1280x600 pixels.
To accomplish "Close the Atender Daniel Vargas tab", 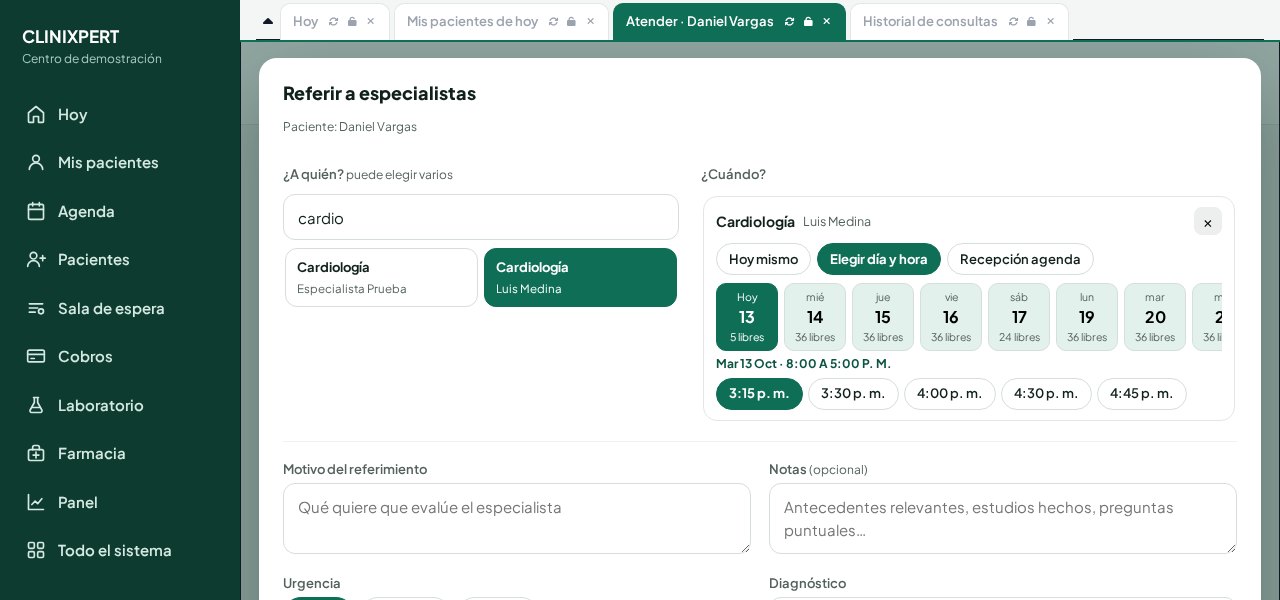I will click(x=827, y=21).
